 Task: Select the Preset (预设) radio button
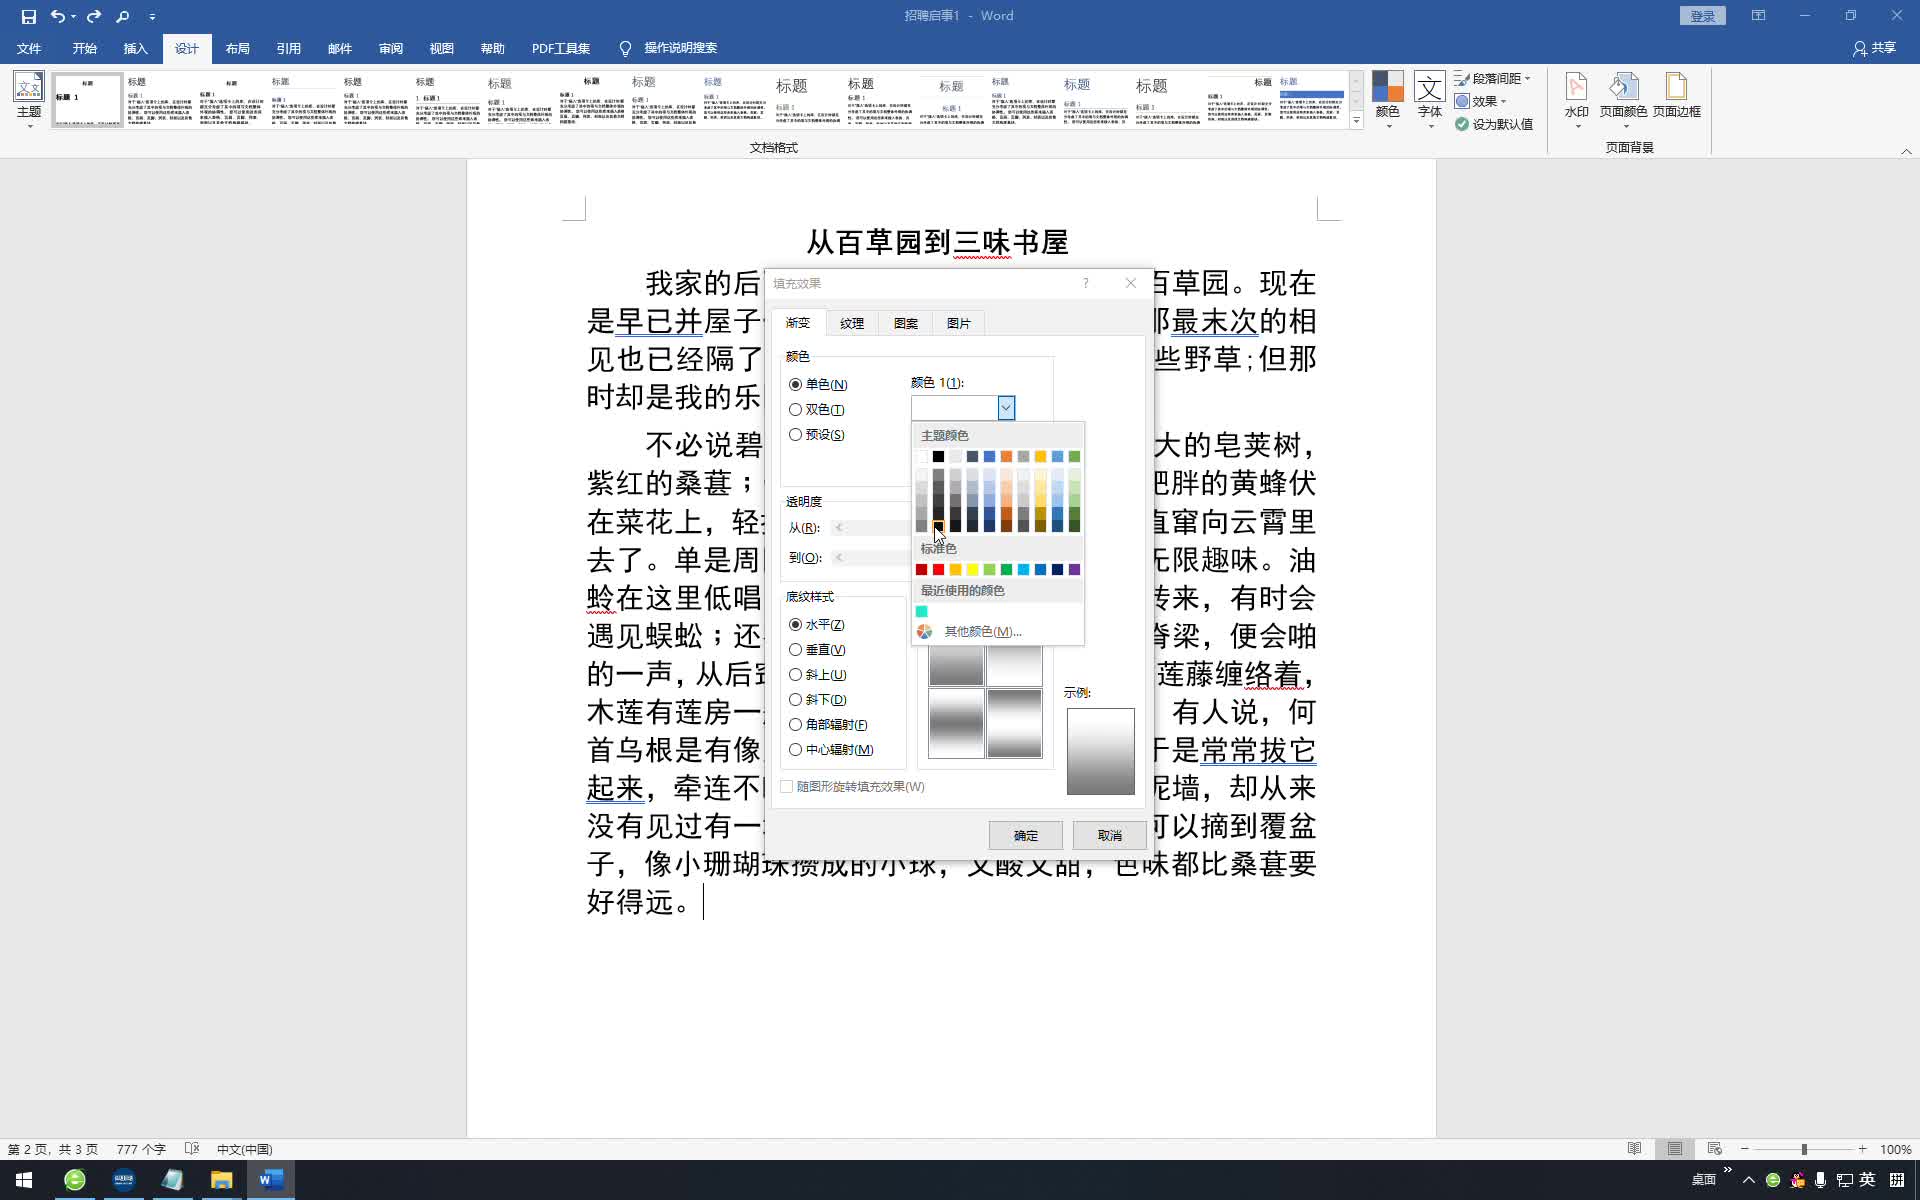(x=796, y=434)
